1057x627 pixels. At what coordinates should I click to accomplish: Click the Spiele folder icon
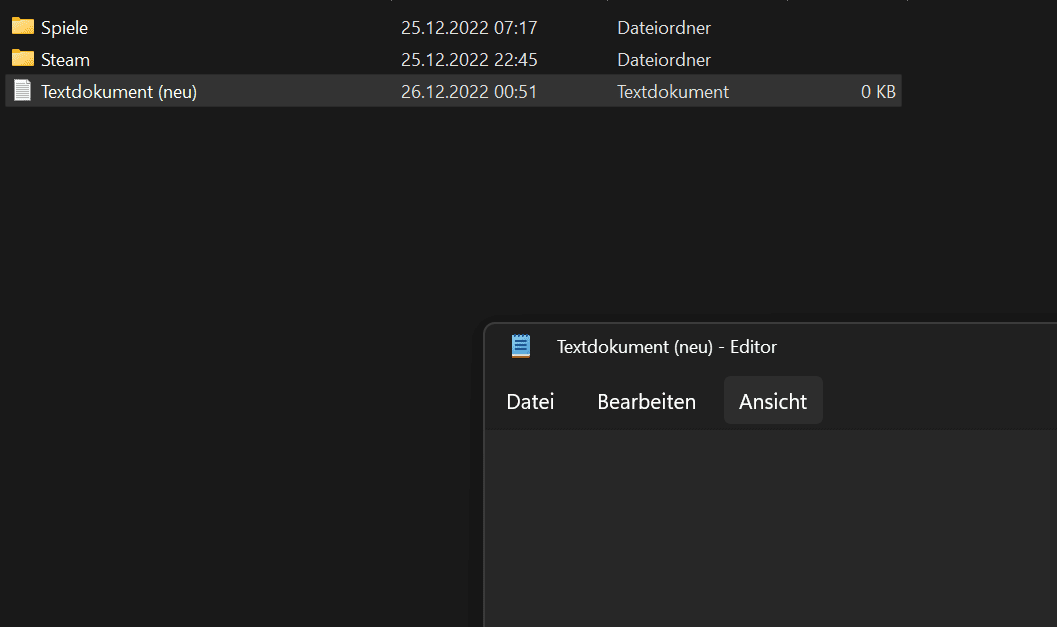coord(23,26)
